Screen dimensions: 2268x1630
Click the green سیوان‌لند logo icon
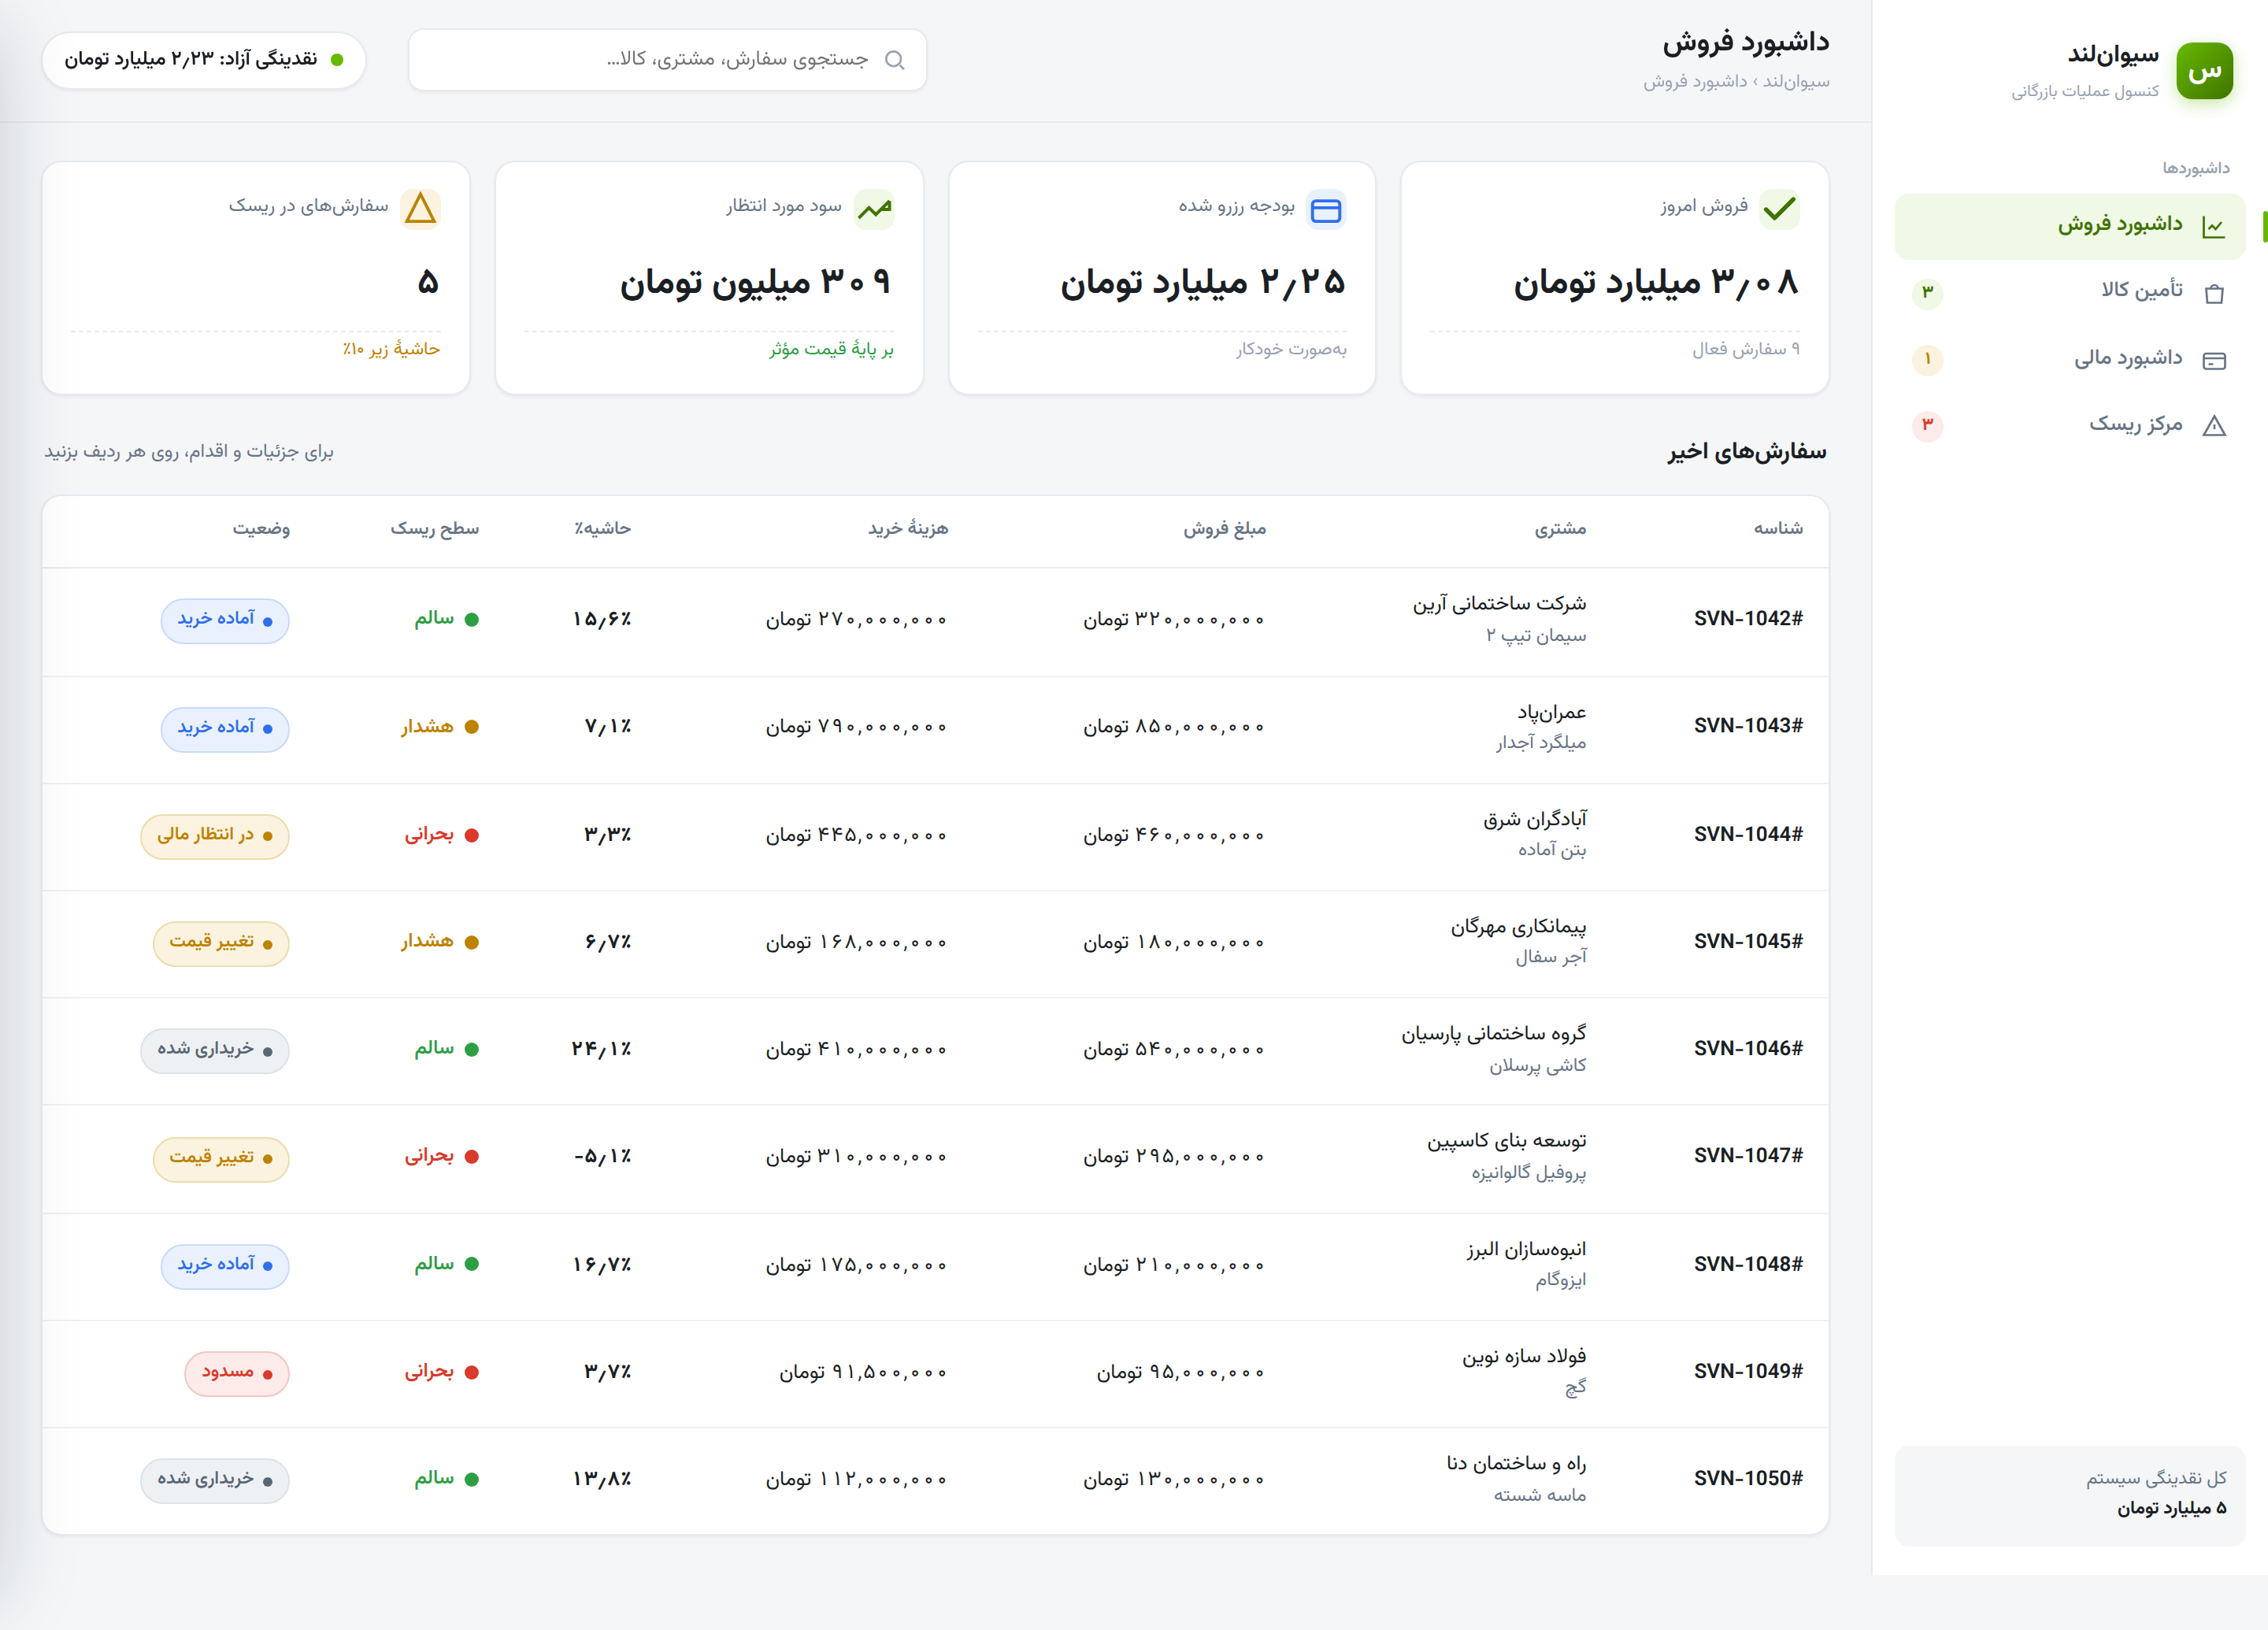pyautogui.click(x=2204, y=71)
